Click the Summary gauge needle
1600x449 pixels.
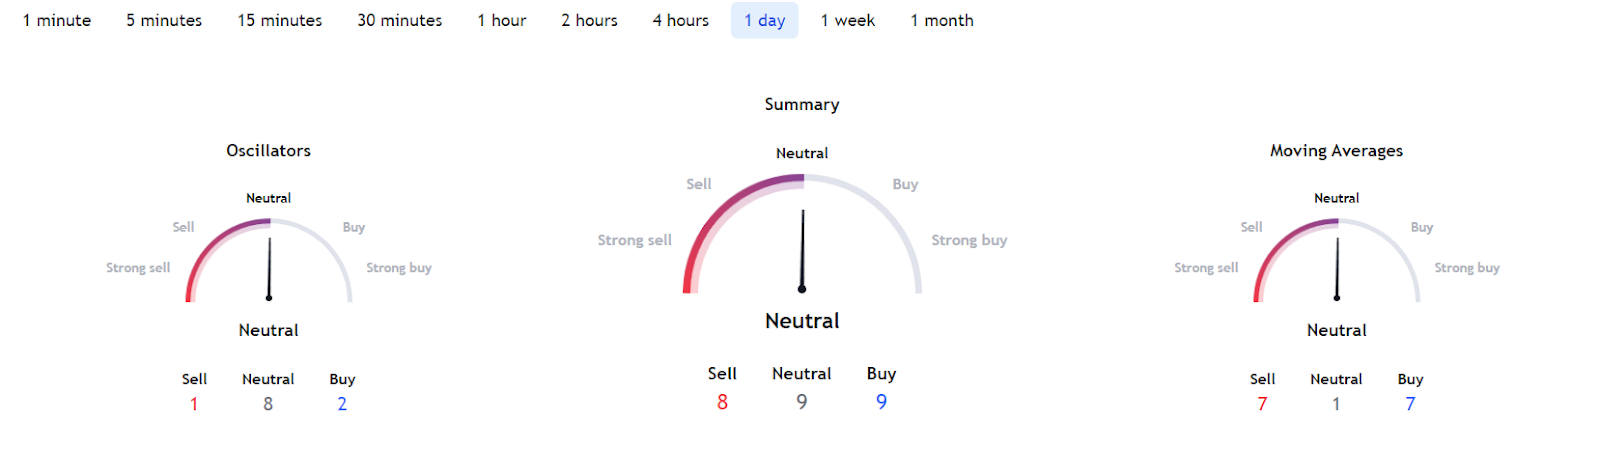[x=802, y=250]
